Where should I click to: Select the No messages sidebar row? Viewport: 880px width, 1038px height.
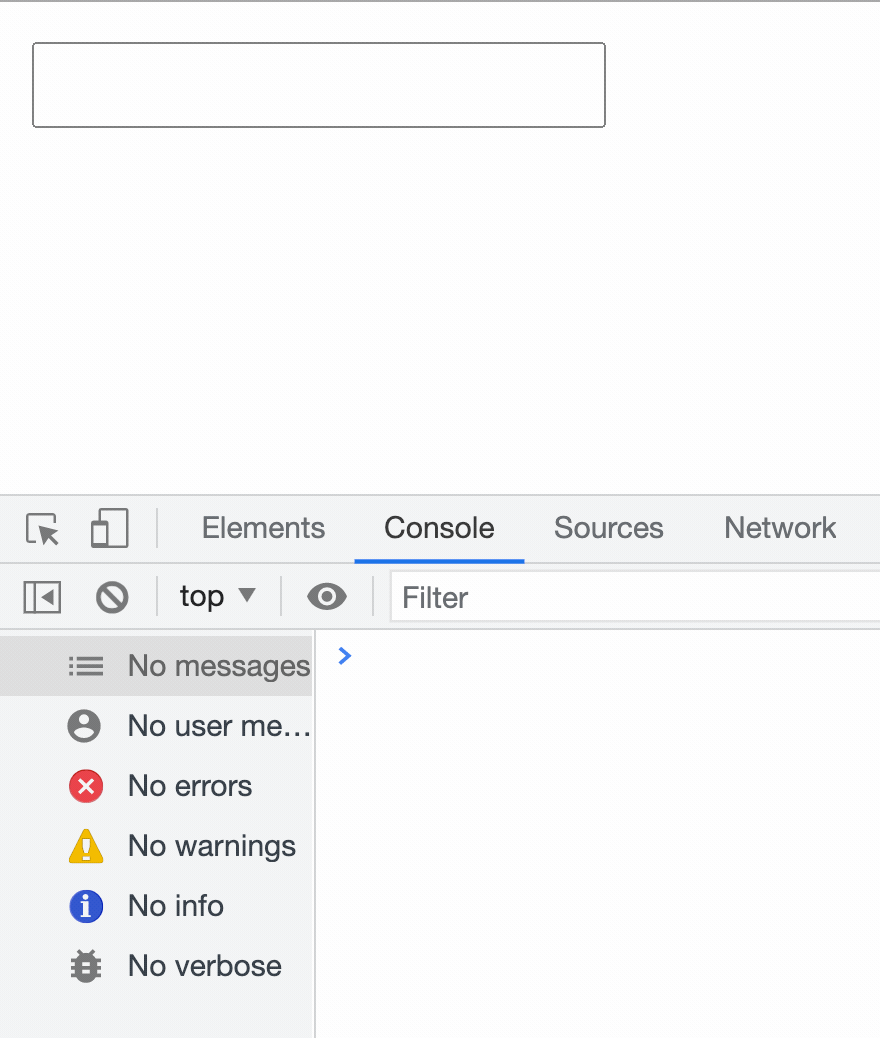[x=156, y=666]
